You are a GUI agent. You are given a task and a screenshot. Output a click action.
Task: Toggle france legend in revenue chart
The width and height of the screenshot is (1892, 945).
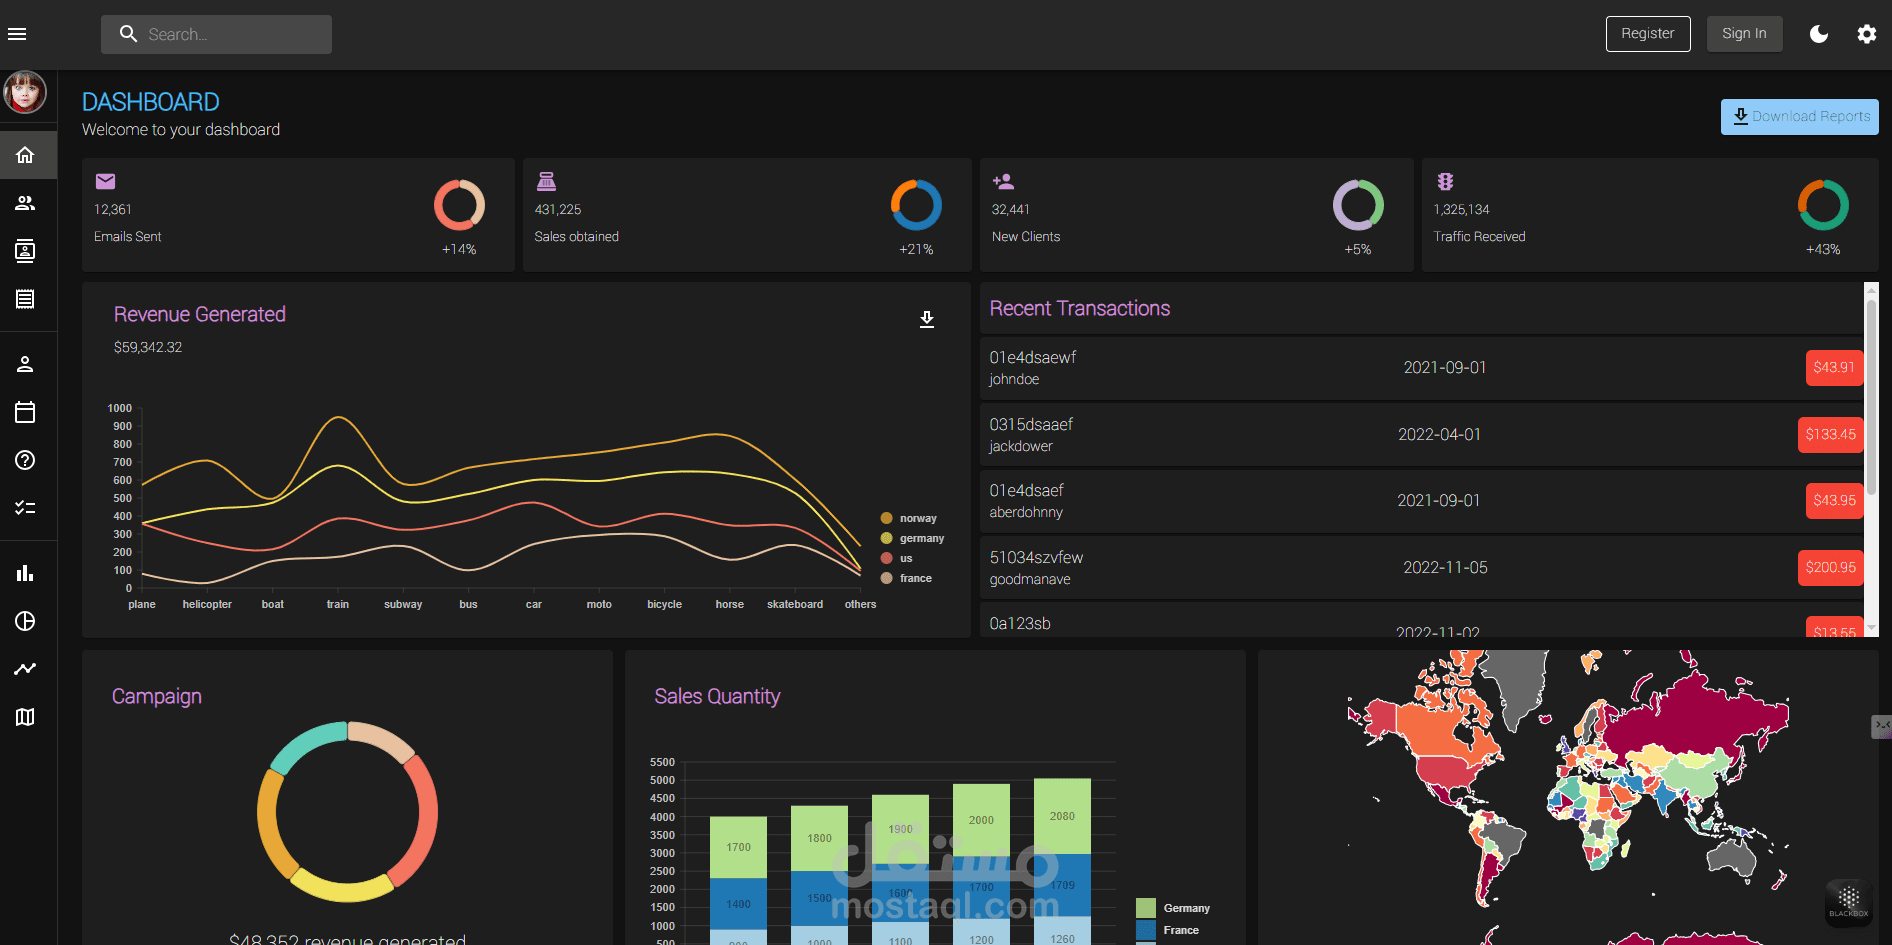pos(906,578)
